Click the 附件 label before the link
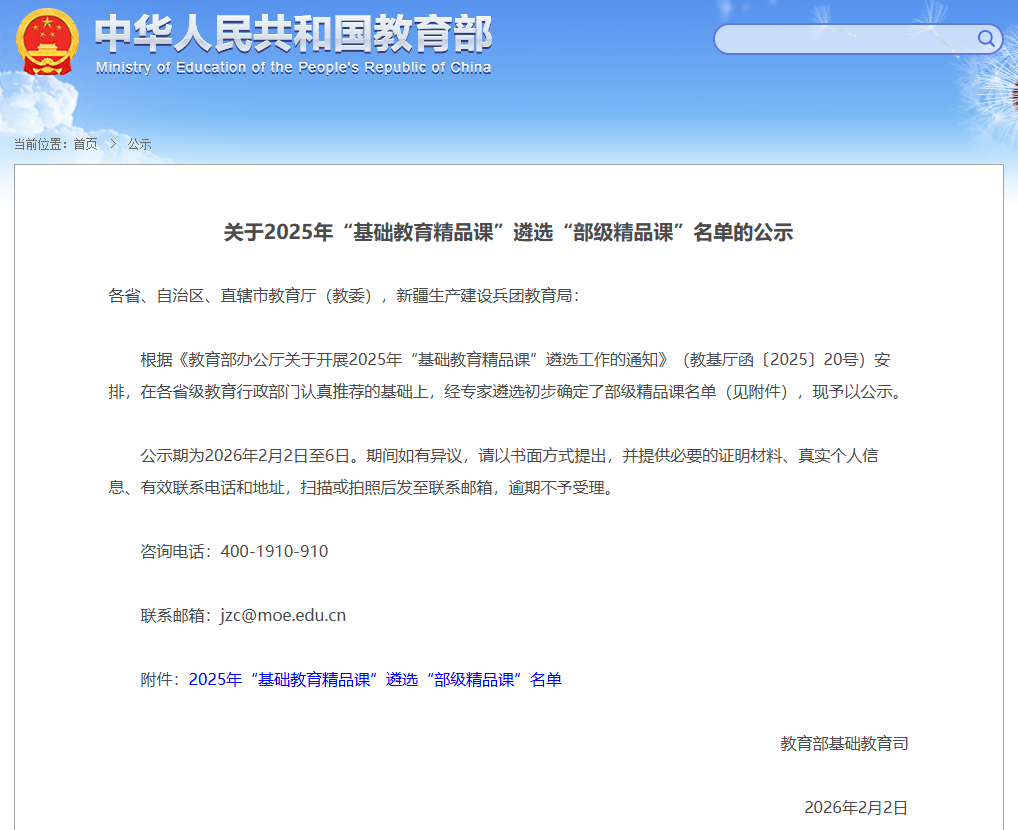 click(159, 680)
